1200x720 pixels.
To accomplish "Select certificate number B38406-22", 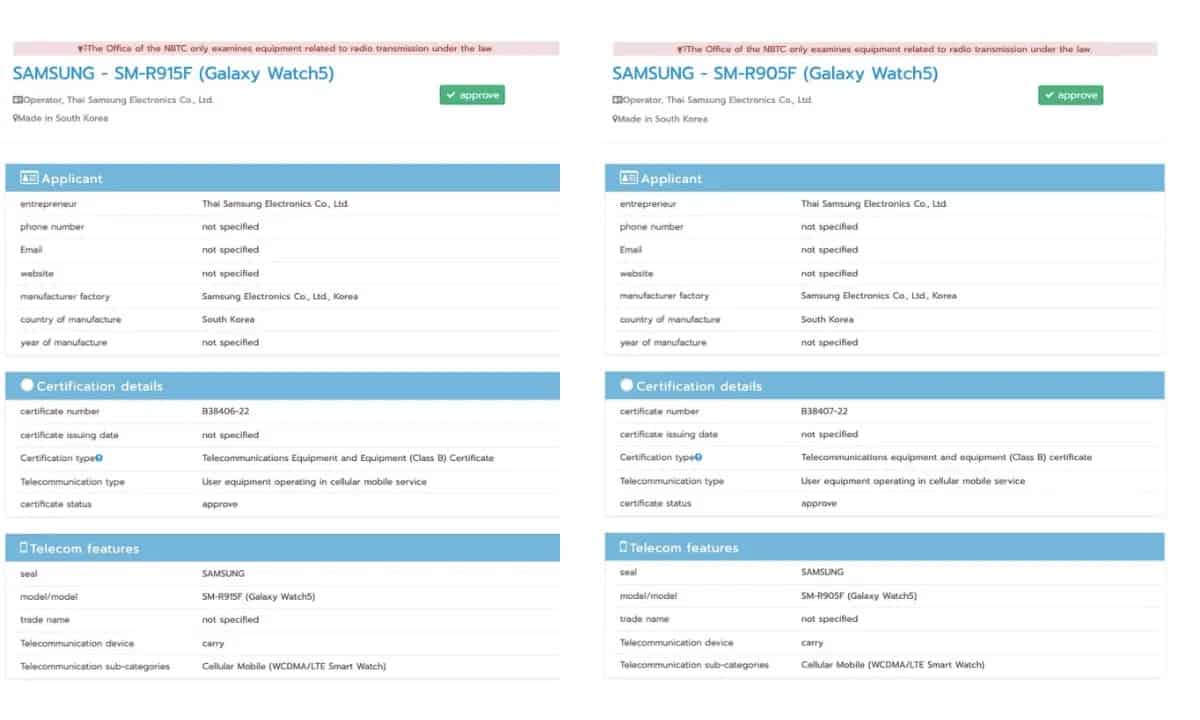I will (225, 412).
